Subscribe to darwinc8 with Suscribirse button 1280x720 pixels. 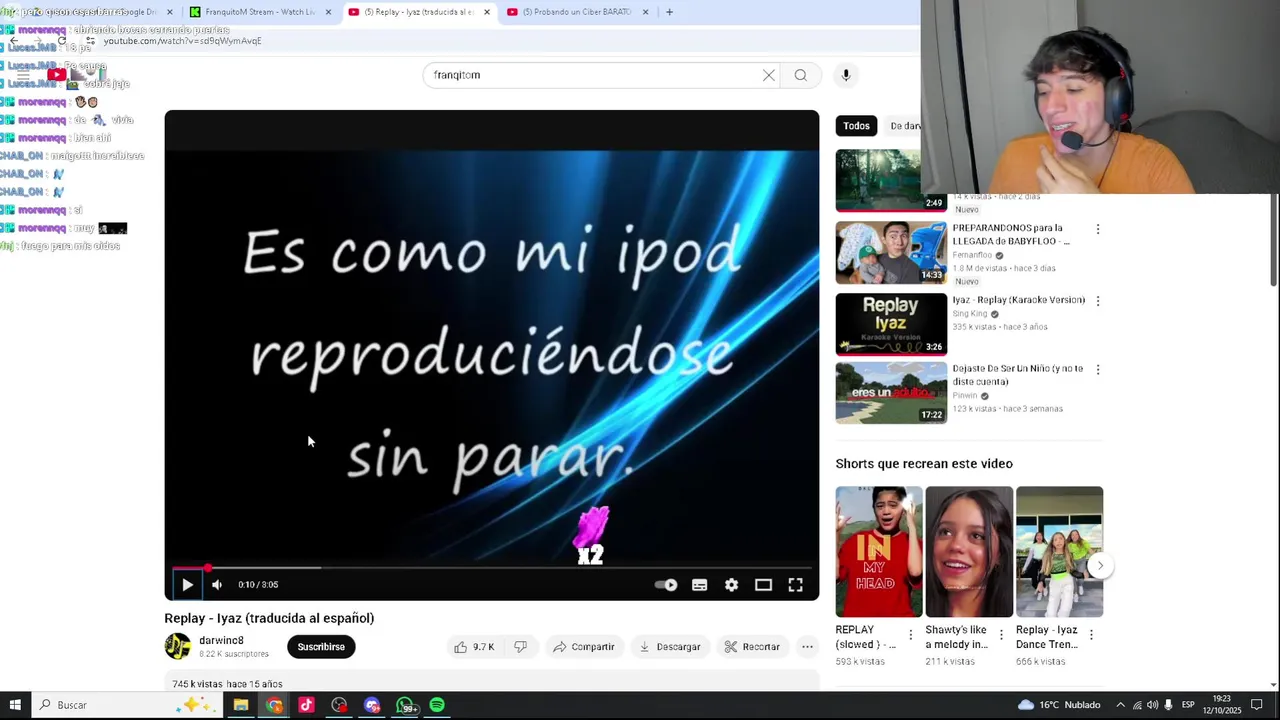(x=321, y=647)
